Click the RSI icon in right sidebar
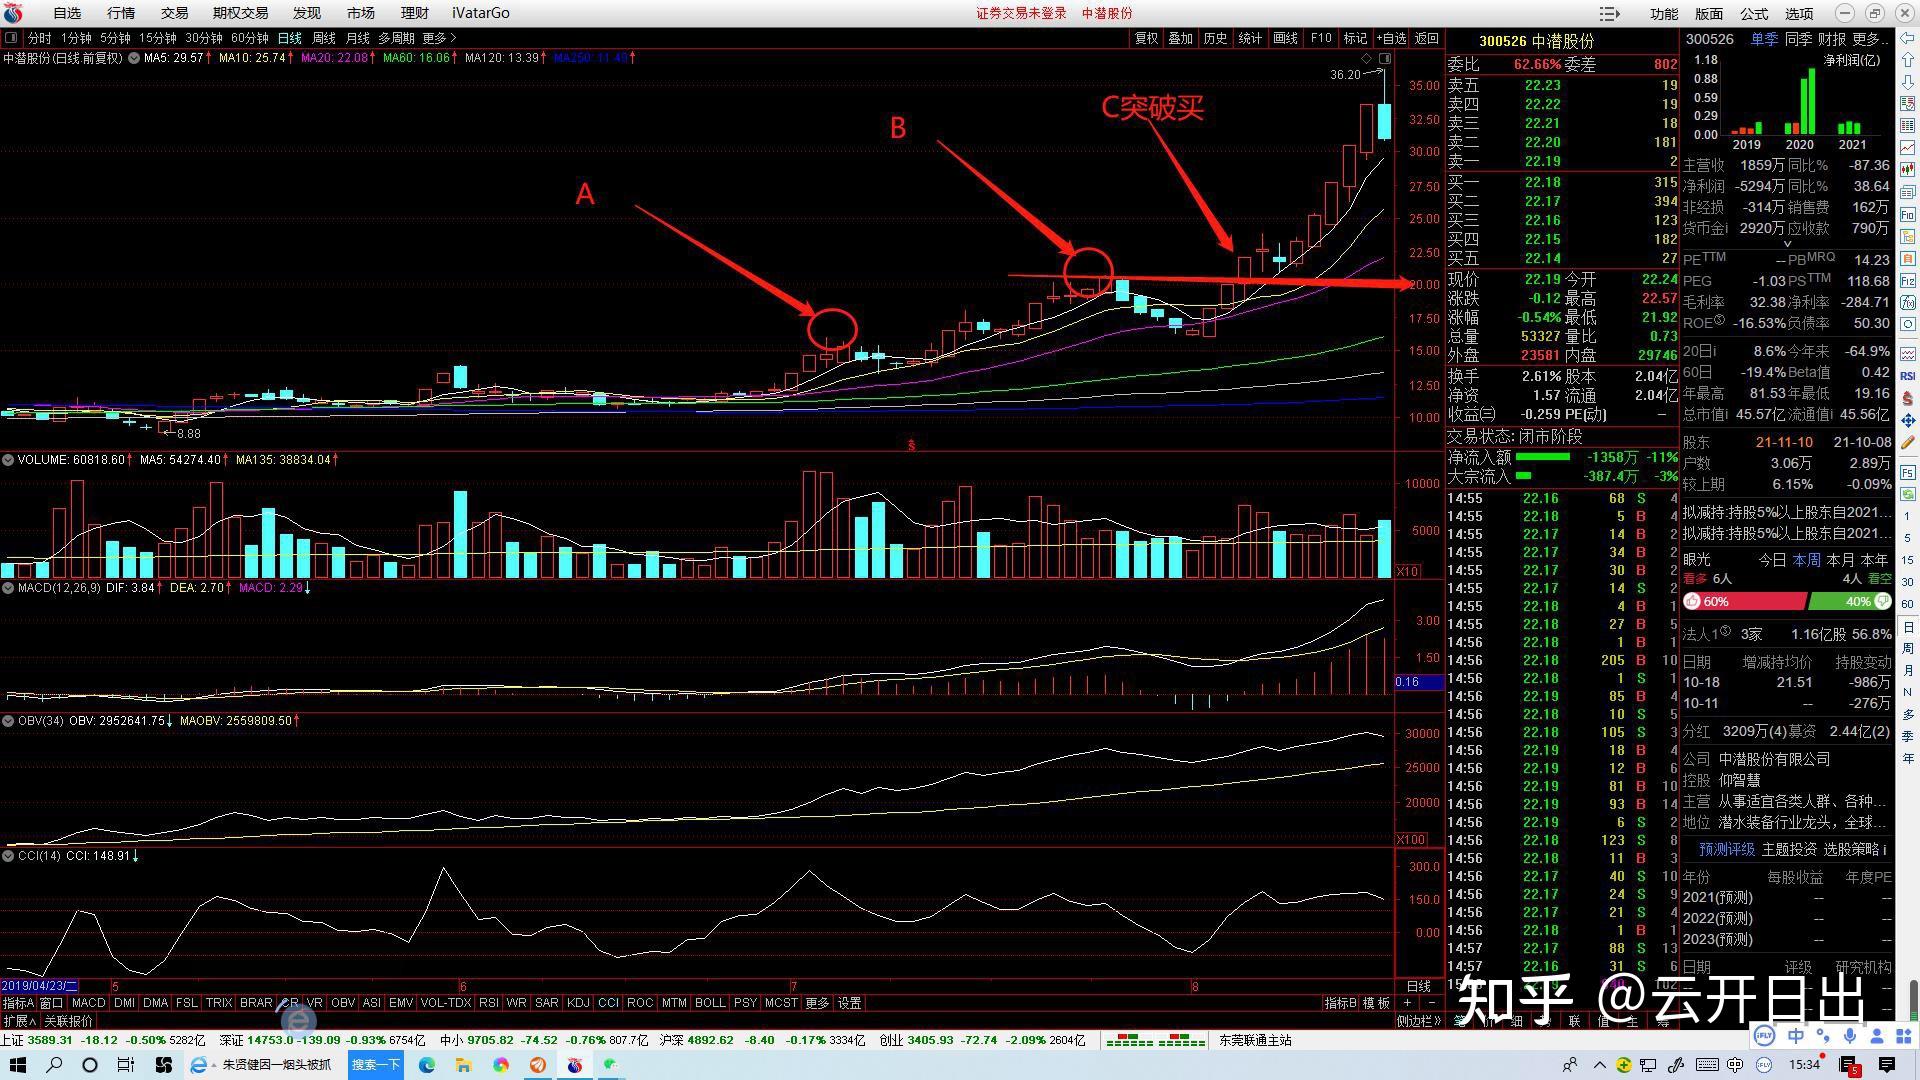This screenshot has width=1920, height=1080. [x=1908, y=376]
